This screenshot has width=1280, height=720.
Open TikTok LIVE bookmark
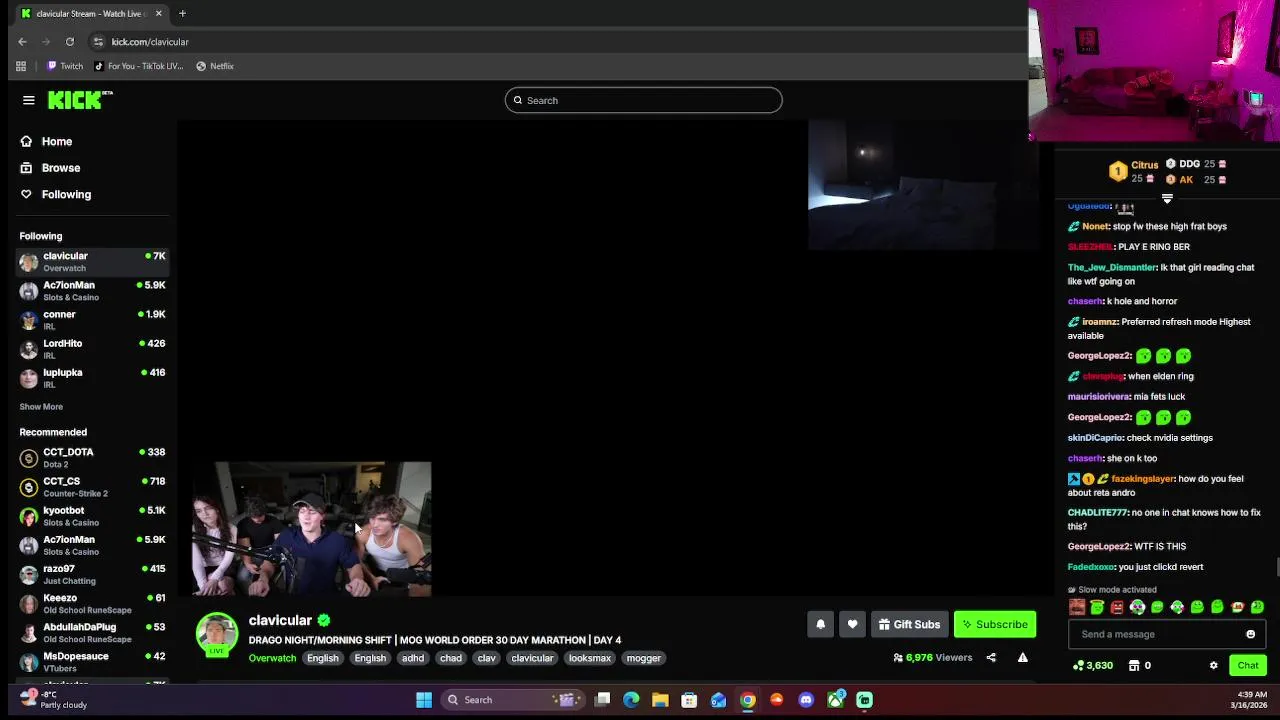pos(139,66)
